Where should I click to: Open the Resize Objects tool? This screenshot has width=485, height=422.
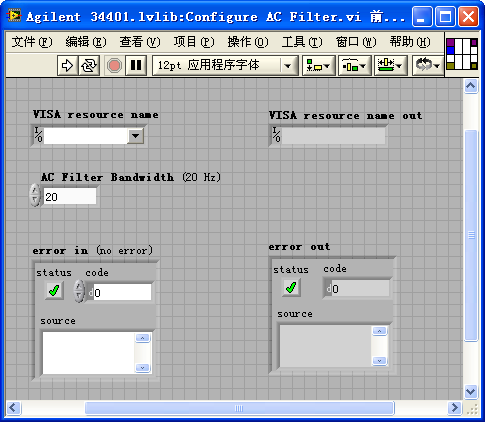pos(390,65)
